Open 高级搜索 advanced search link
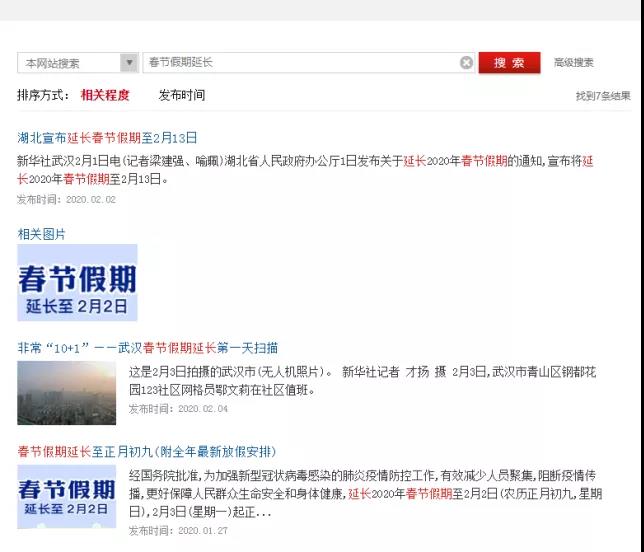Screen dimensions: 644x552 (573, 62)
